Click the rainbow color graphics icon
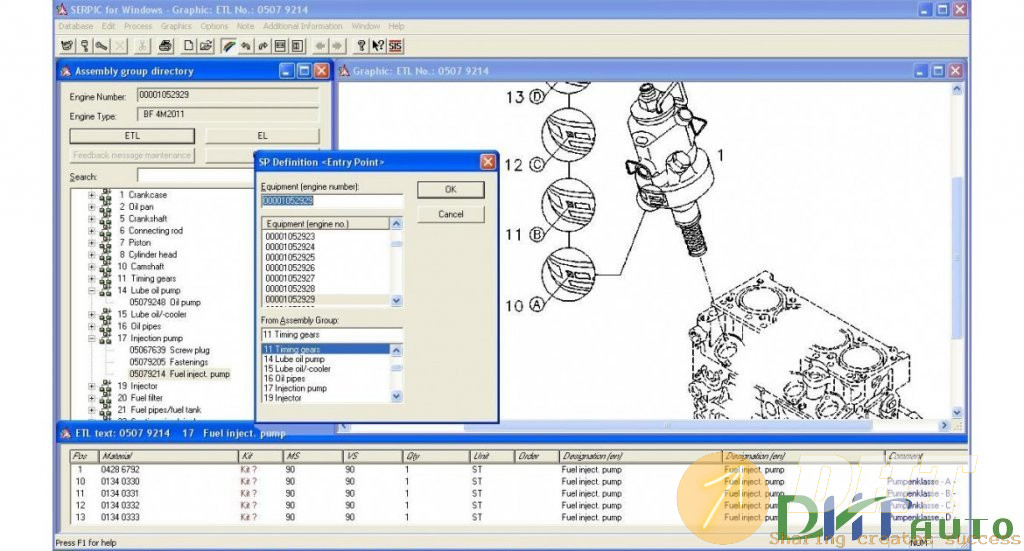1024x551 pixels. [x=229, y=46]
